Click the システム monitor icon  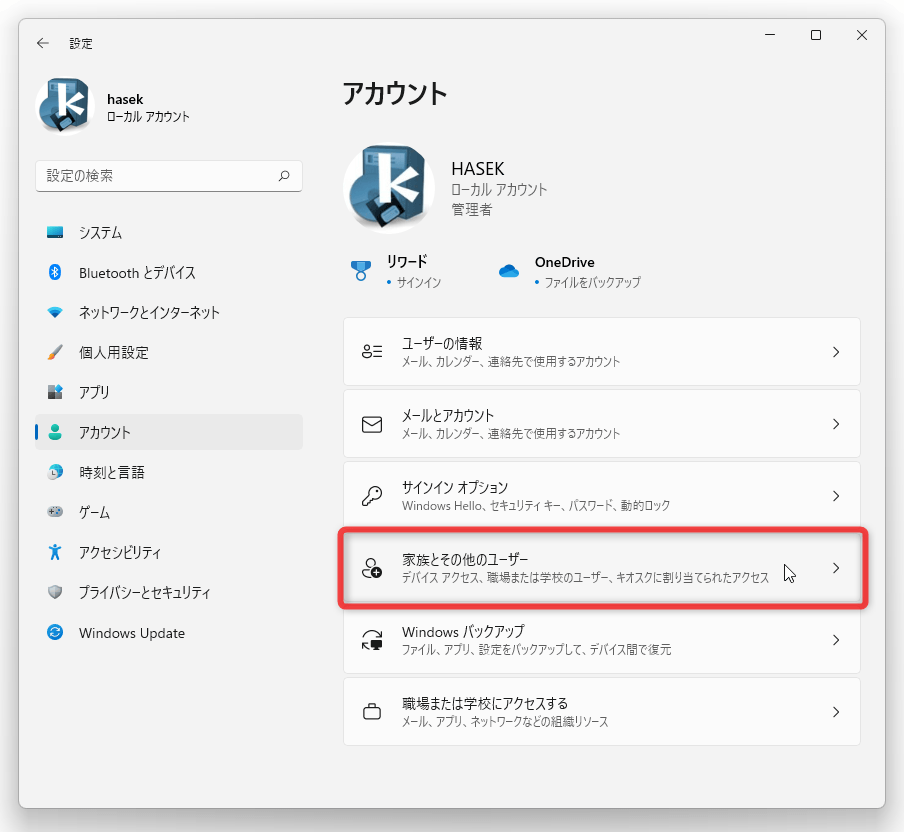pyautogui.click(x=55, y=232)
